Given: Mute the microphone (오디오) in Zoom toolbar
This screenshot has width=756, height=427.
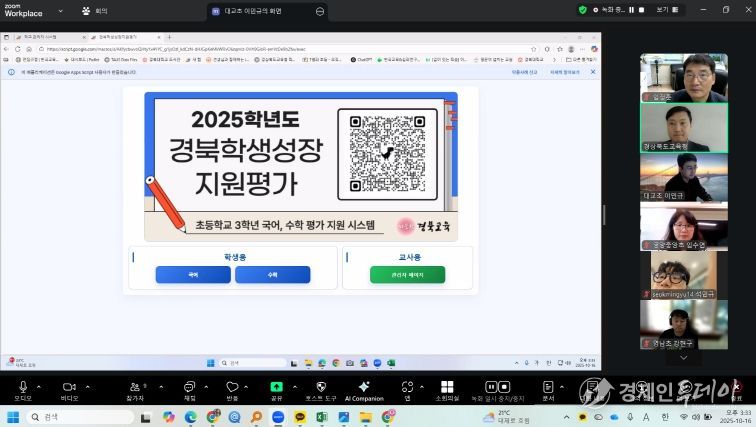Looking at the screenshot, I should pos(22,387).
